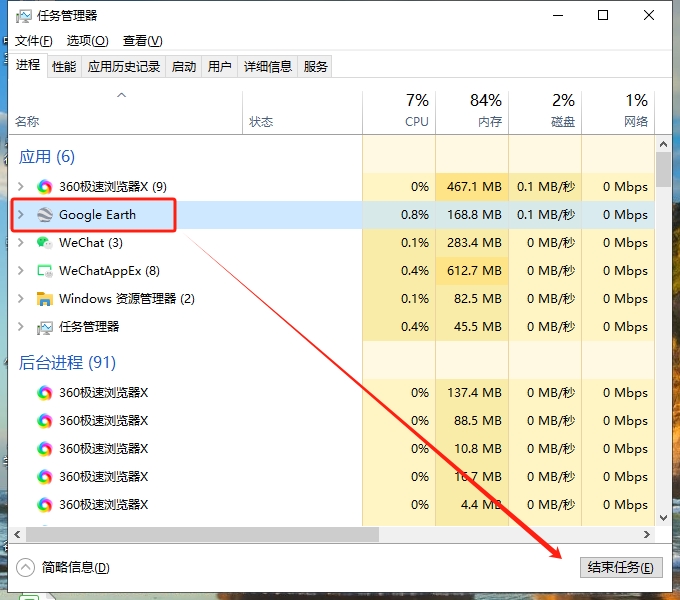This screenshot has width=680, height=600.
Task: Click the vertical scrollbar up arrow
Action: click(x=663, y=144)
